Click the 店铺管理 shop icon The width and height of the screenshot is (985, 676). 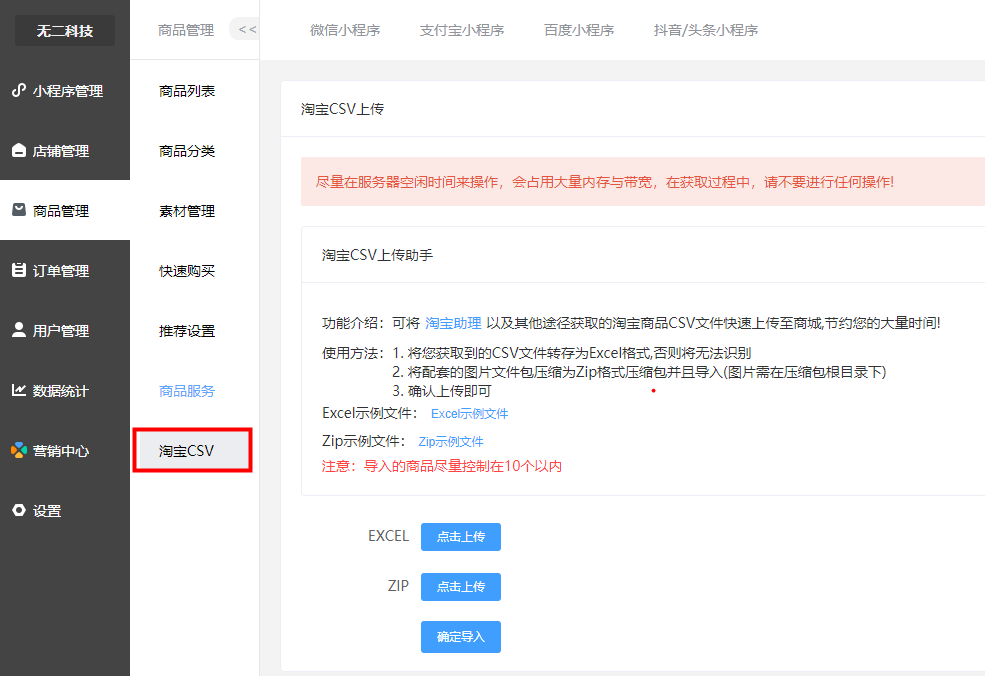tap(19, 151)
